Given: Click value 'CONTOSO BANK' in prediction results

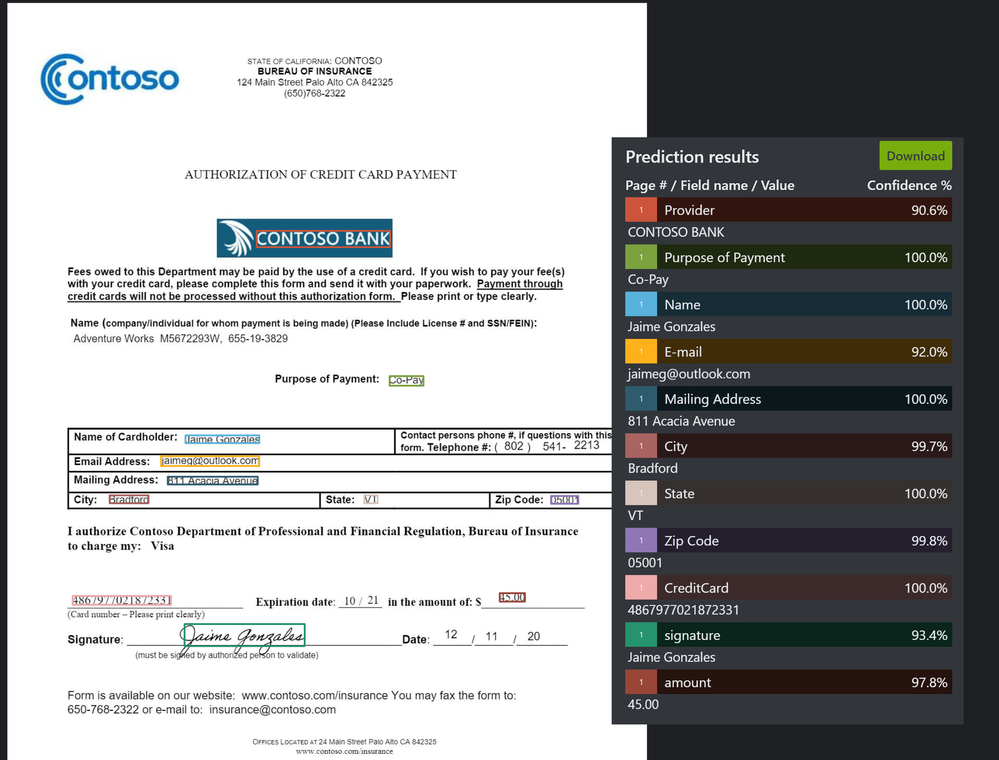Looking at the screenshot, I should tap(676, 232).
